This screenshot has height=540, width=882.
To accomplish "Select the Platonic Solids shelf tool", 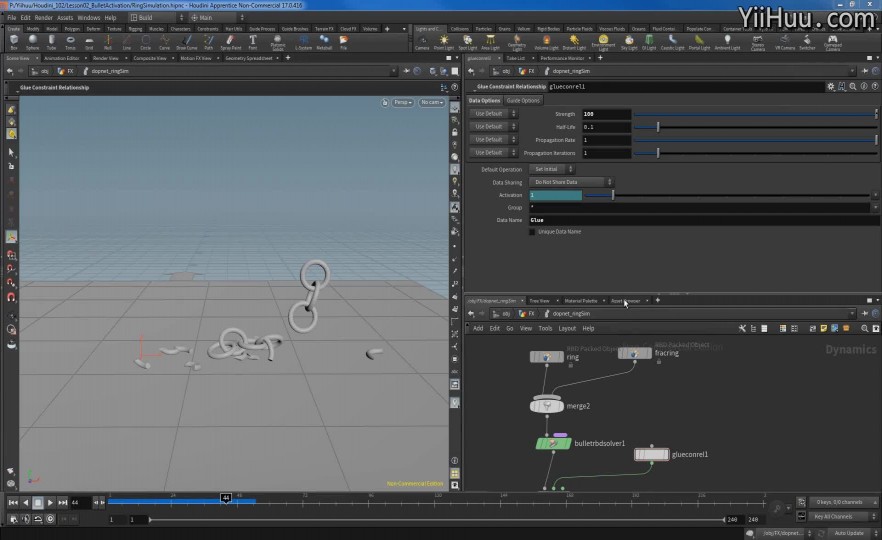I will 277,42.
